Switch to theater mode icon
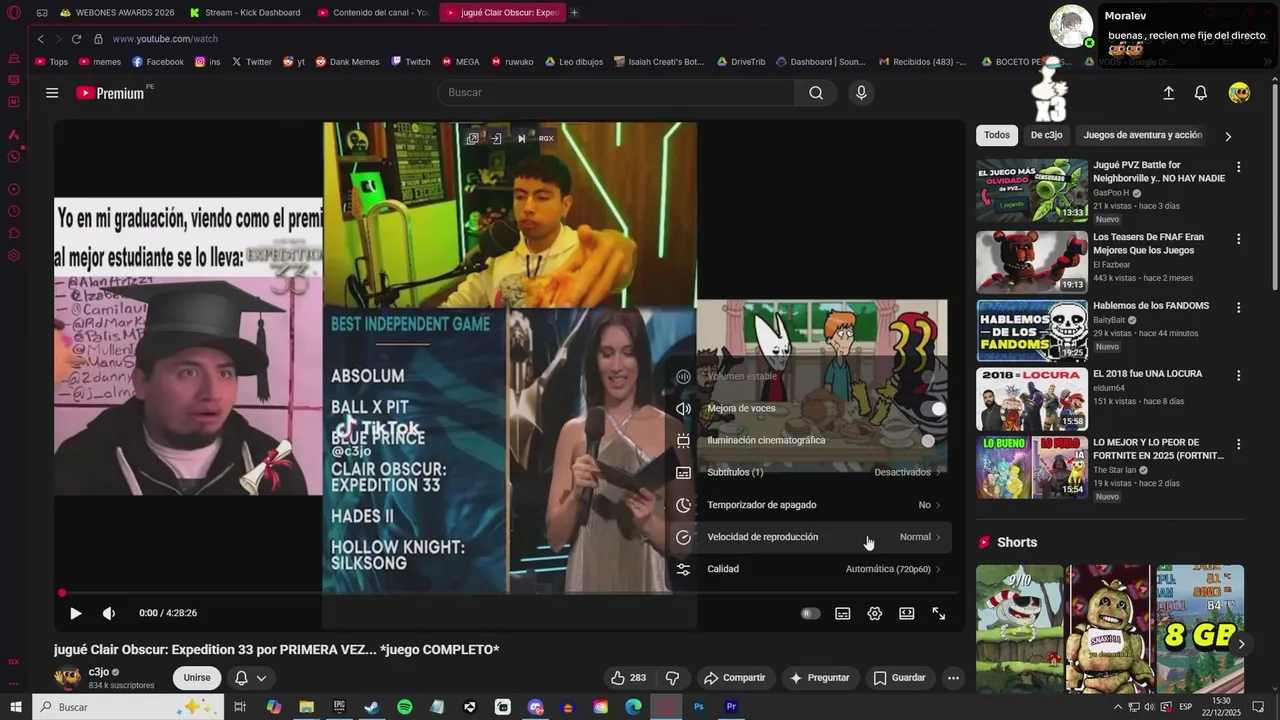This screenshot has height=720, width=1280. click(x=907, y=613)
